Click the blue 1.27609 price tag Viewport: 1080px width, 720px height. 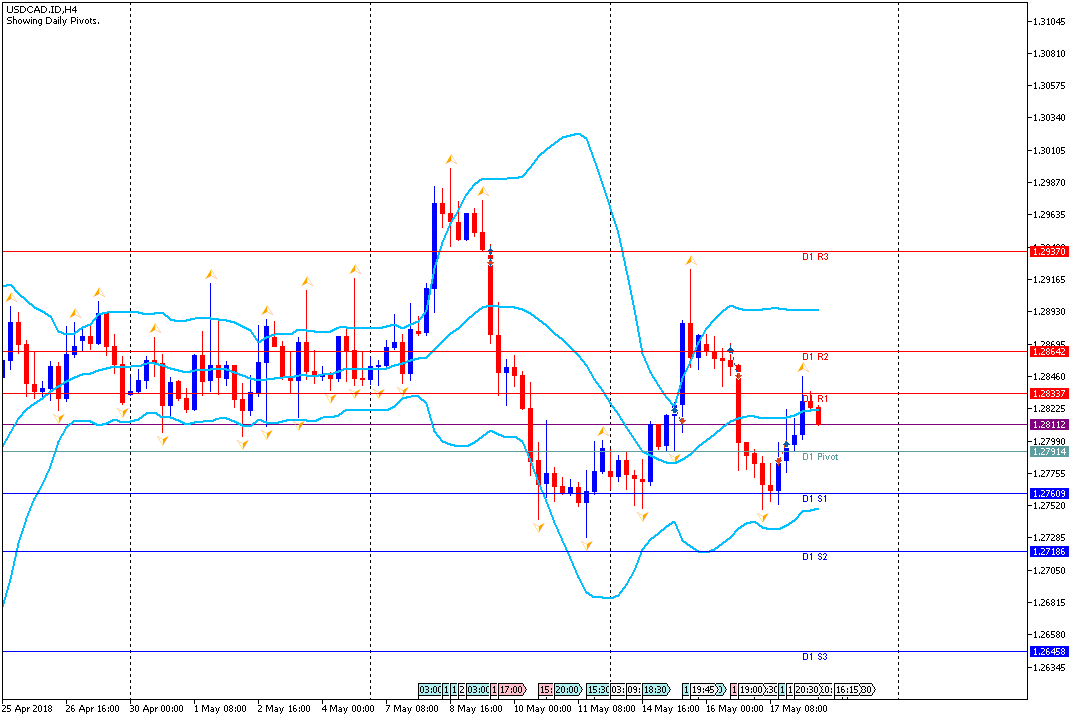pos(1049,493)
